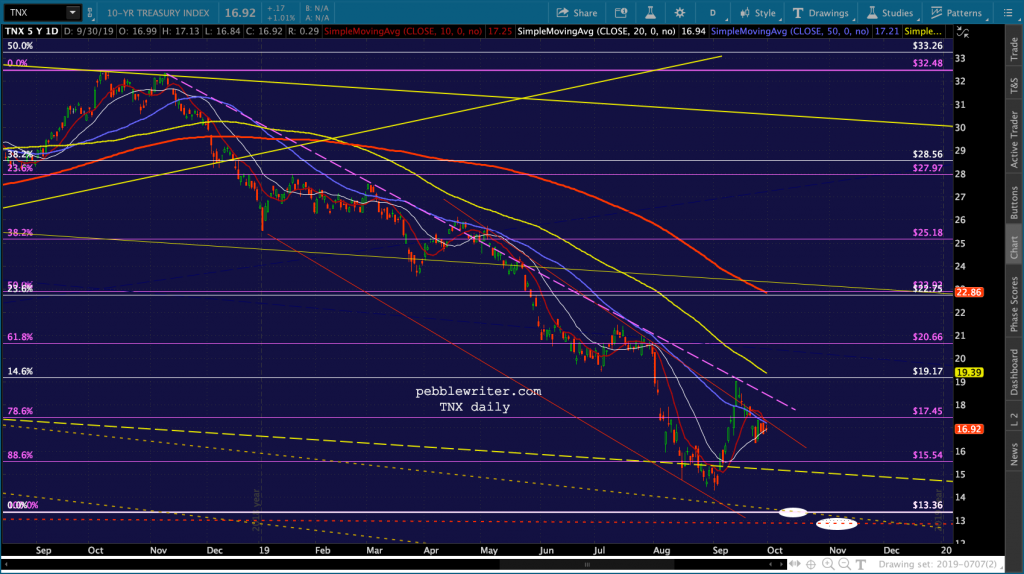Click the Share button
This screenshot has height=574, width=1024.
tap(577, 12)
